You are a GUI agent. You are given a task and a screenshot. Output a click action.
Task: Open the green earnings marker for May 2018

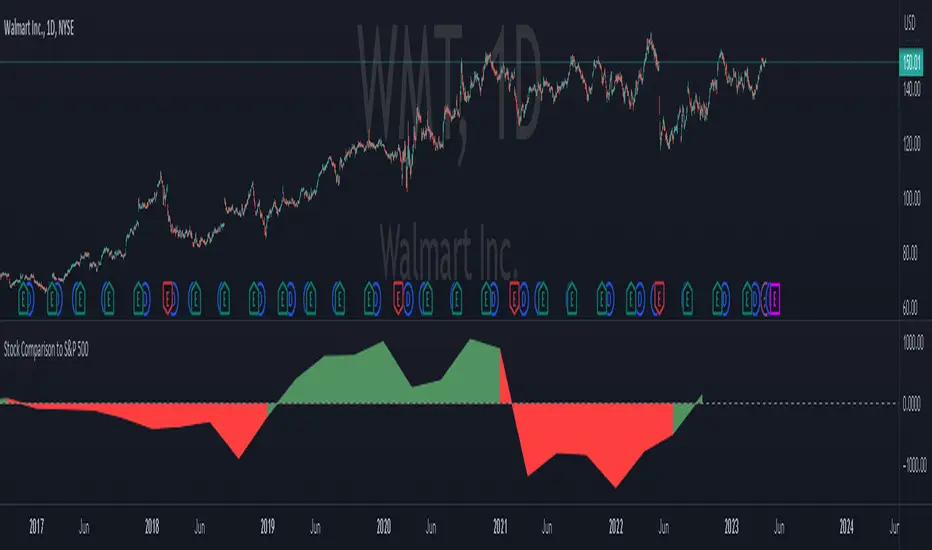click(x=195, y=298)
